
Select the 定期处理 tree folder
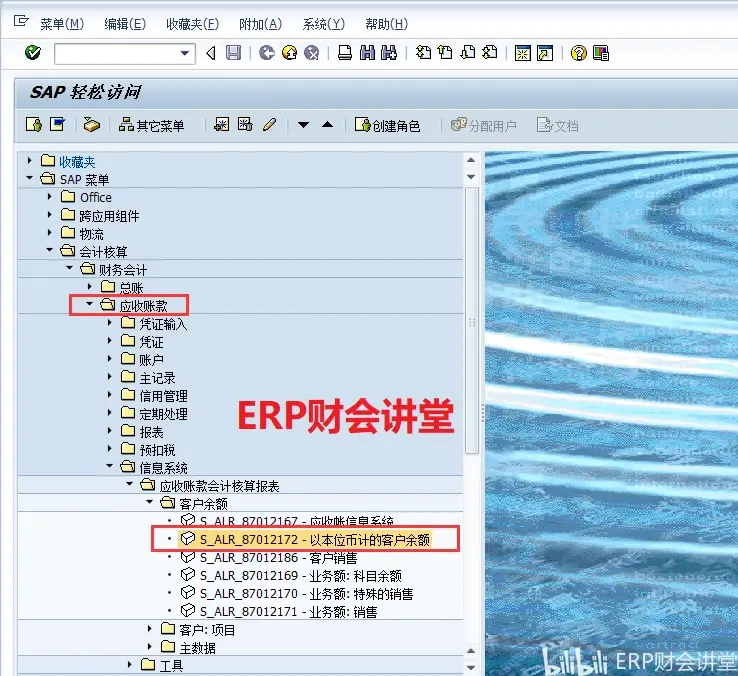tap(154, 413)
